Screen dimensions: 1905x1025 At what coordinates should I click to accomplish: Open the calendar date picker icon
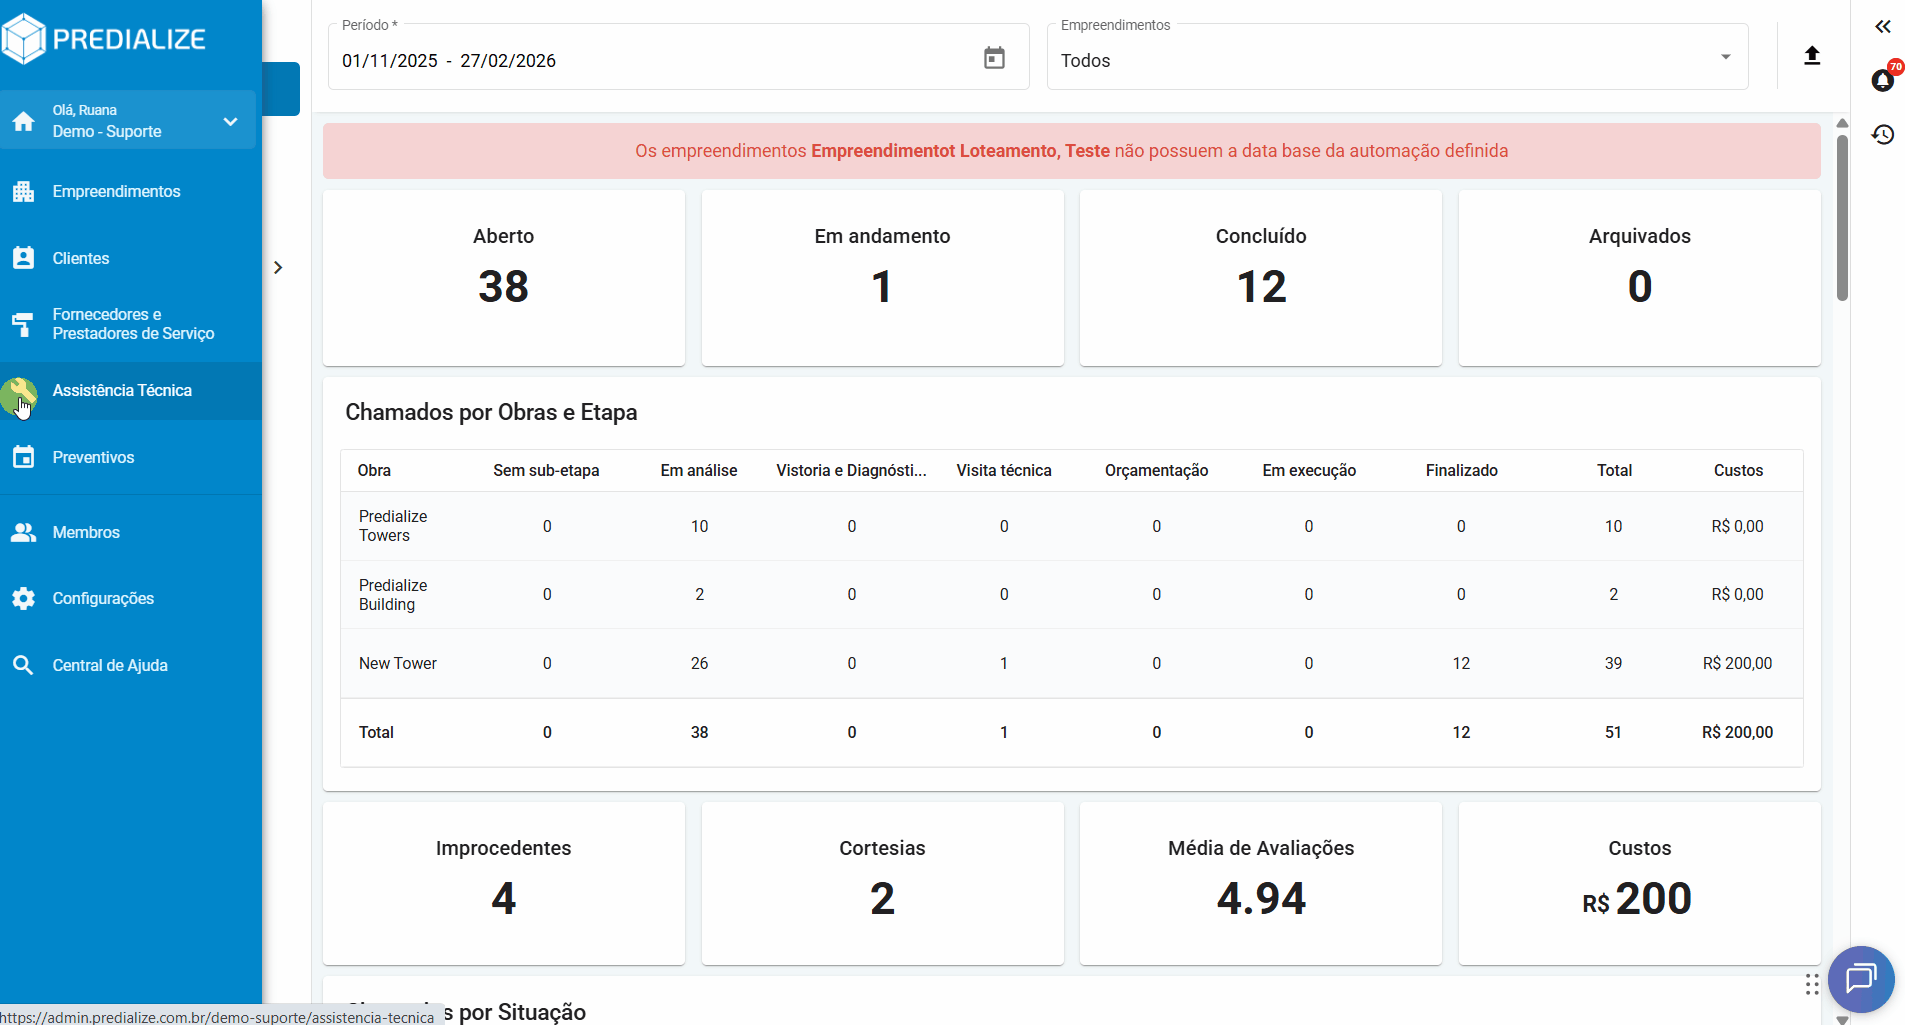[993, 58]
